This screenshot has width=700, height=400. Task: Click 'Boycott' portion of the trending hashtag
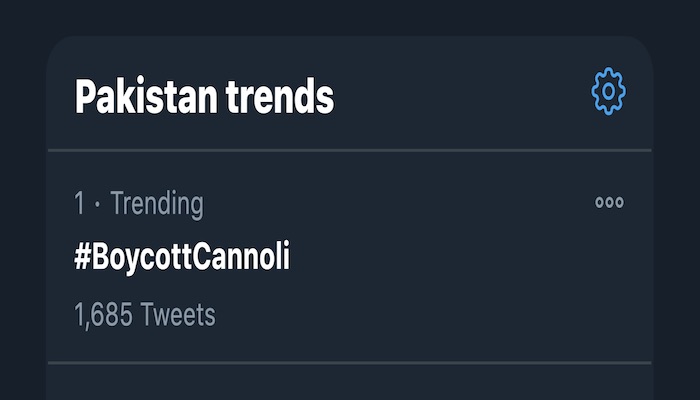[142, 258]
